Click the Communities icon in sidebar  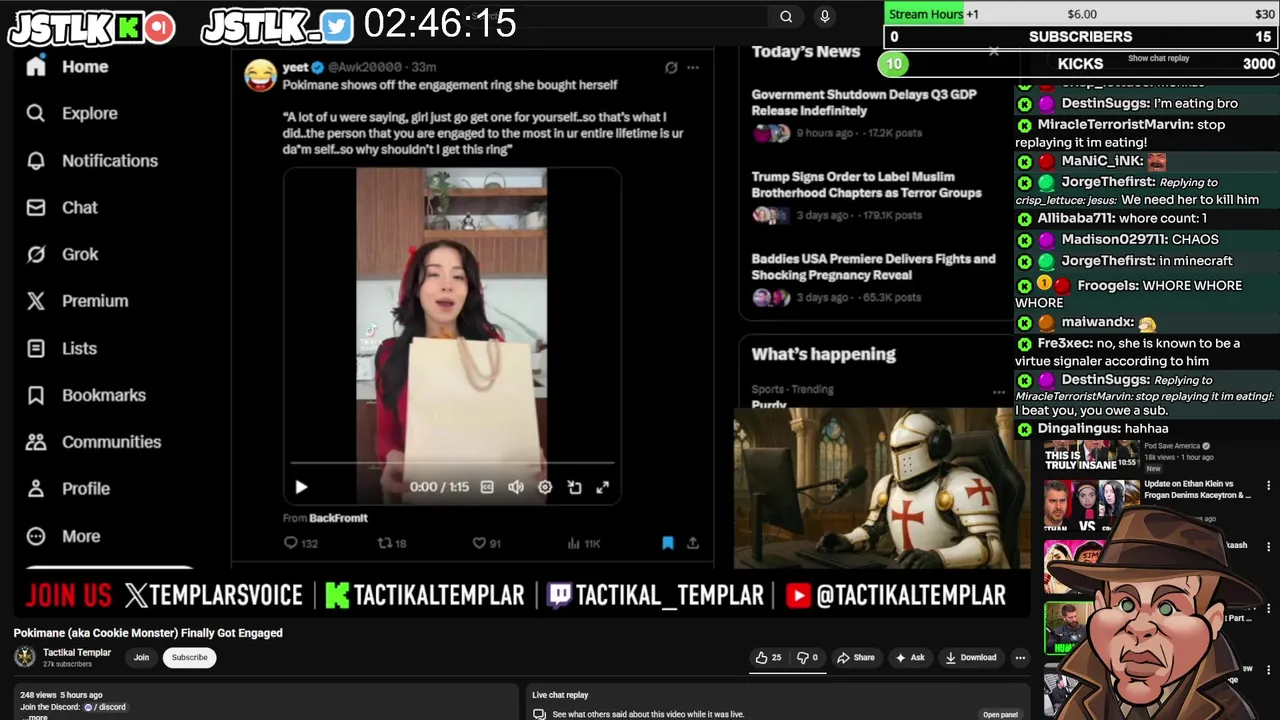click(x=36, y=441)
